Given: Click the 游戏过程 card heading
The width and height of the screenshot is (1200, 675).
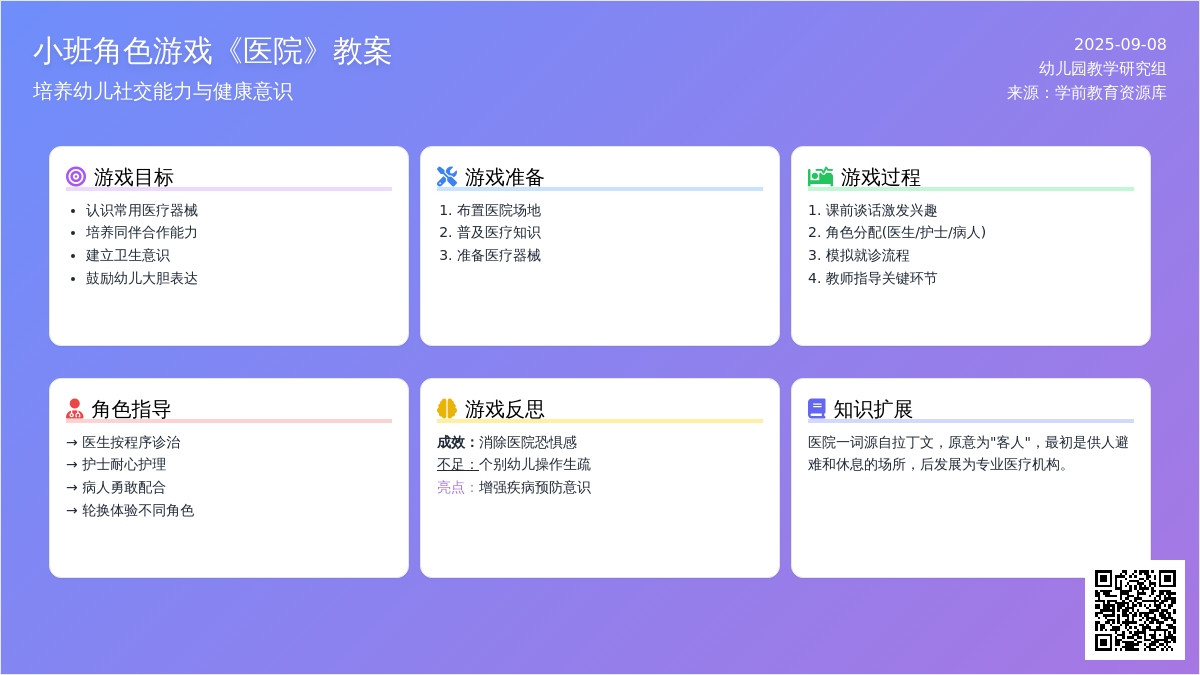Looking at the screenshot, I should tap(880, 177).
